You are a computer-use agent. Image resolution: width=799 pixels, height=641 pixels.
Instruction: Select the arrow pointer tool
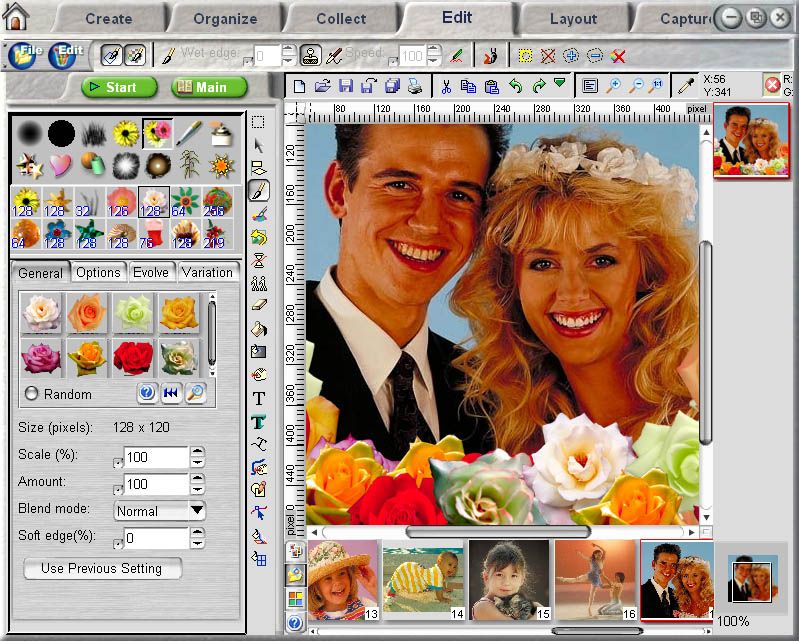pyautogui.click(x=259, y=146)
